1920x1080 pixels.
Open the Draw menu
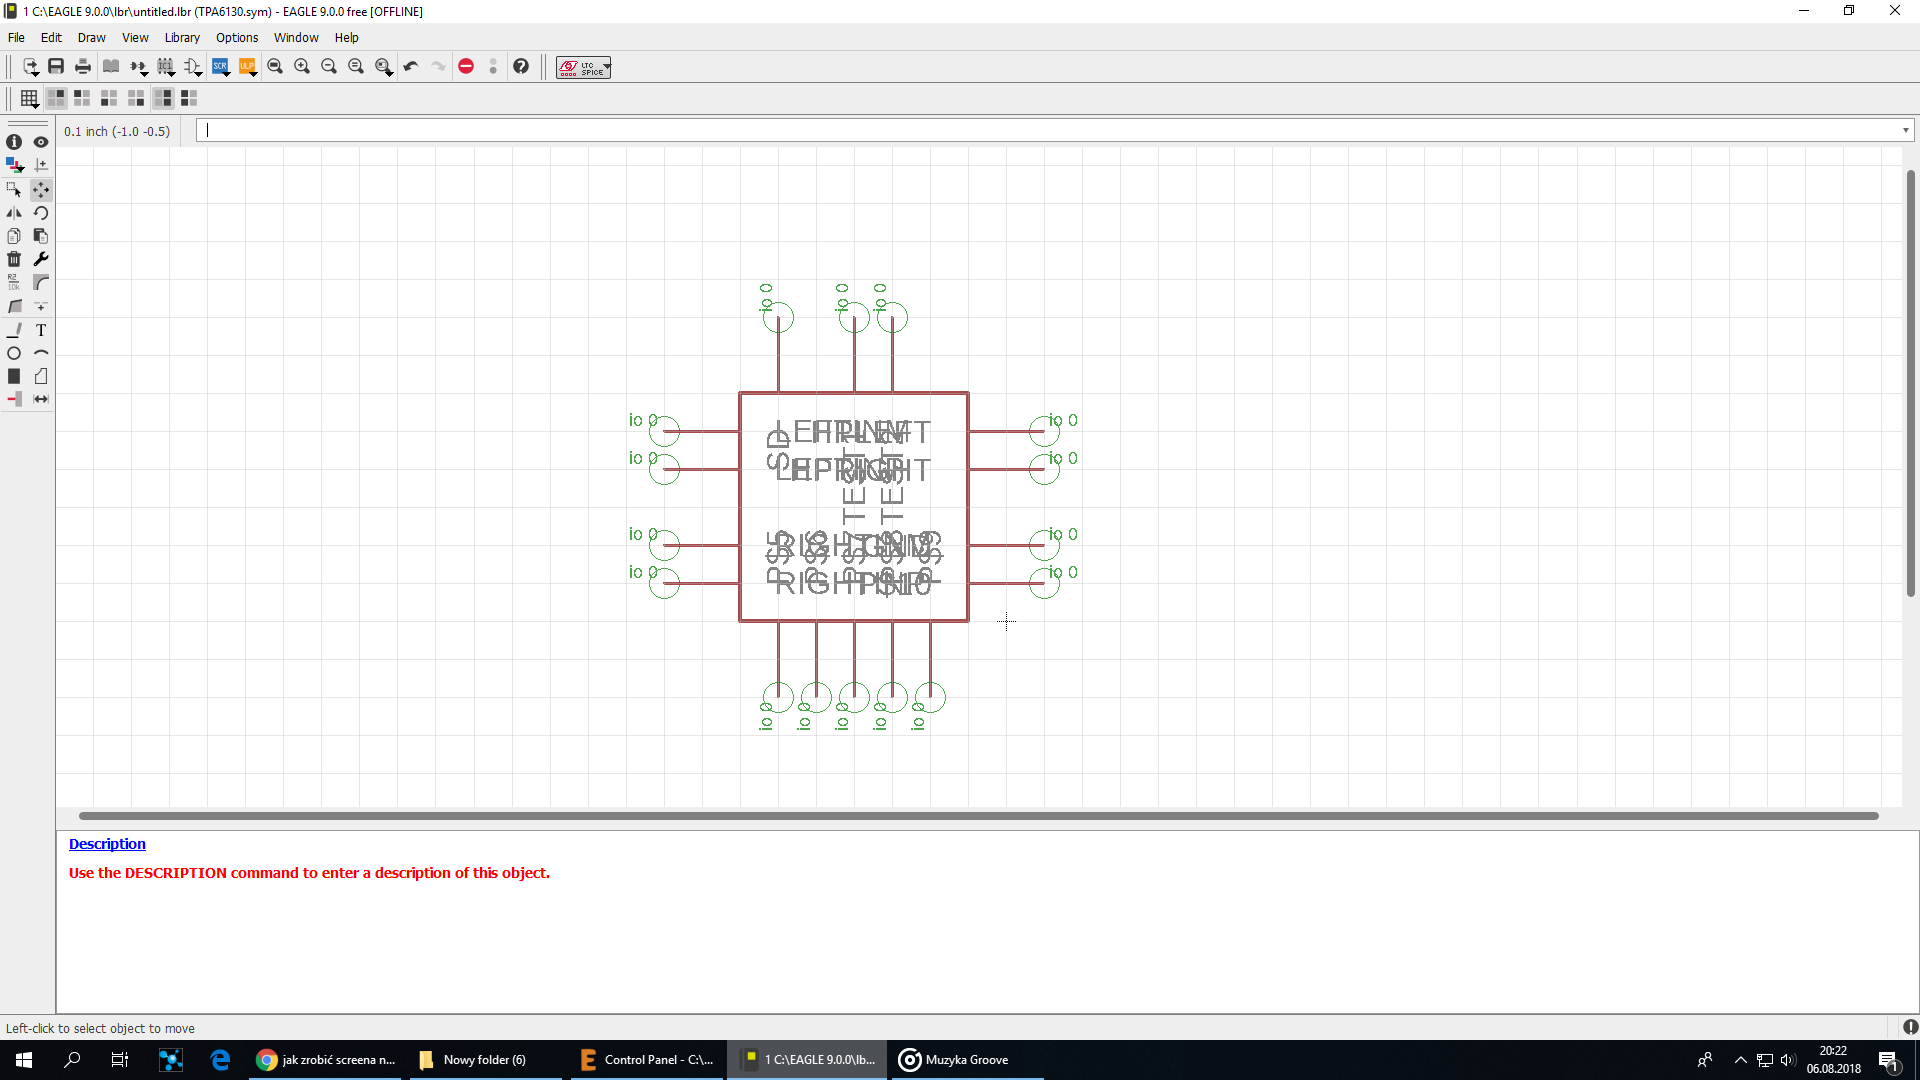[91, 38]
